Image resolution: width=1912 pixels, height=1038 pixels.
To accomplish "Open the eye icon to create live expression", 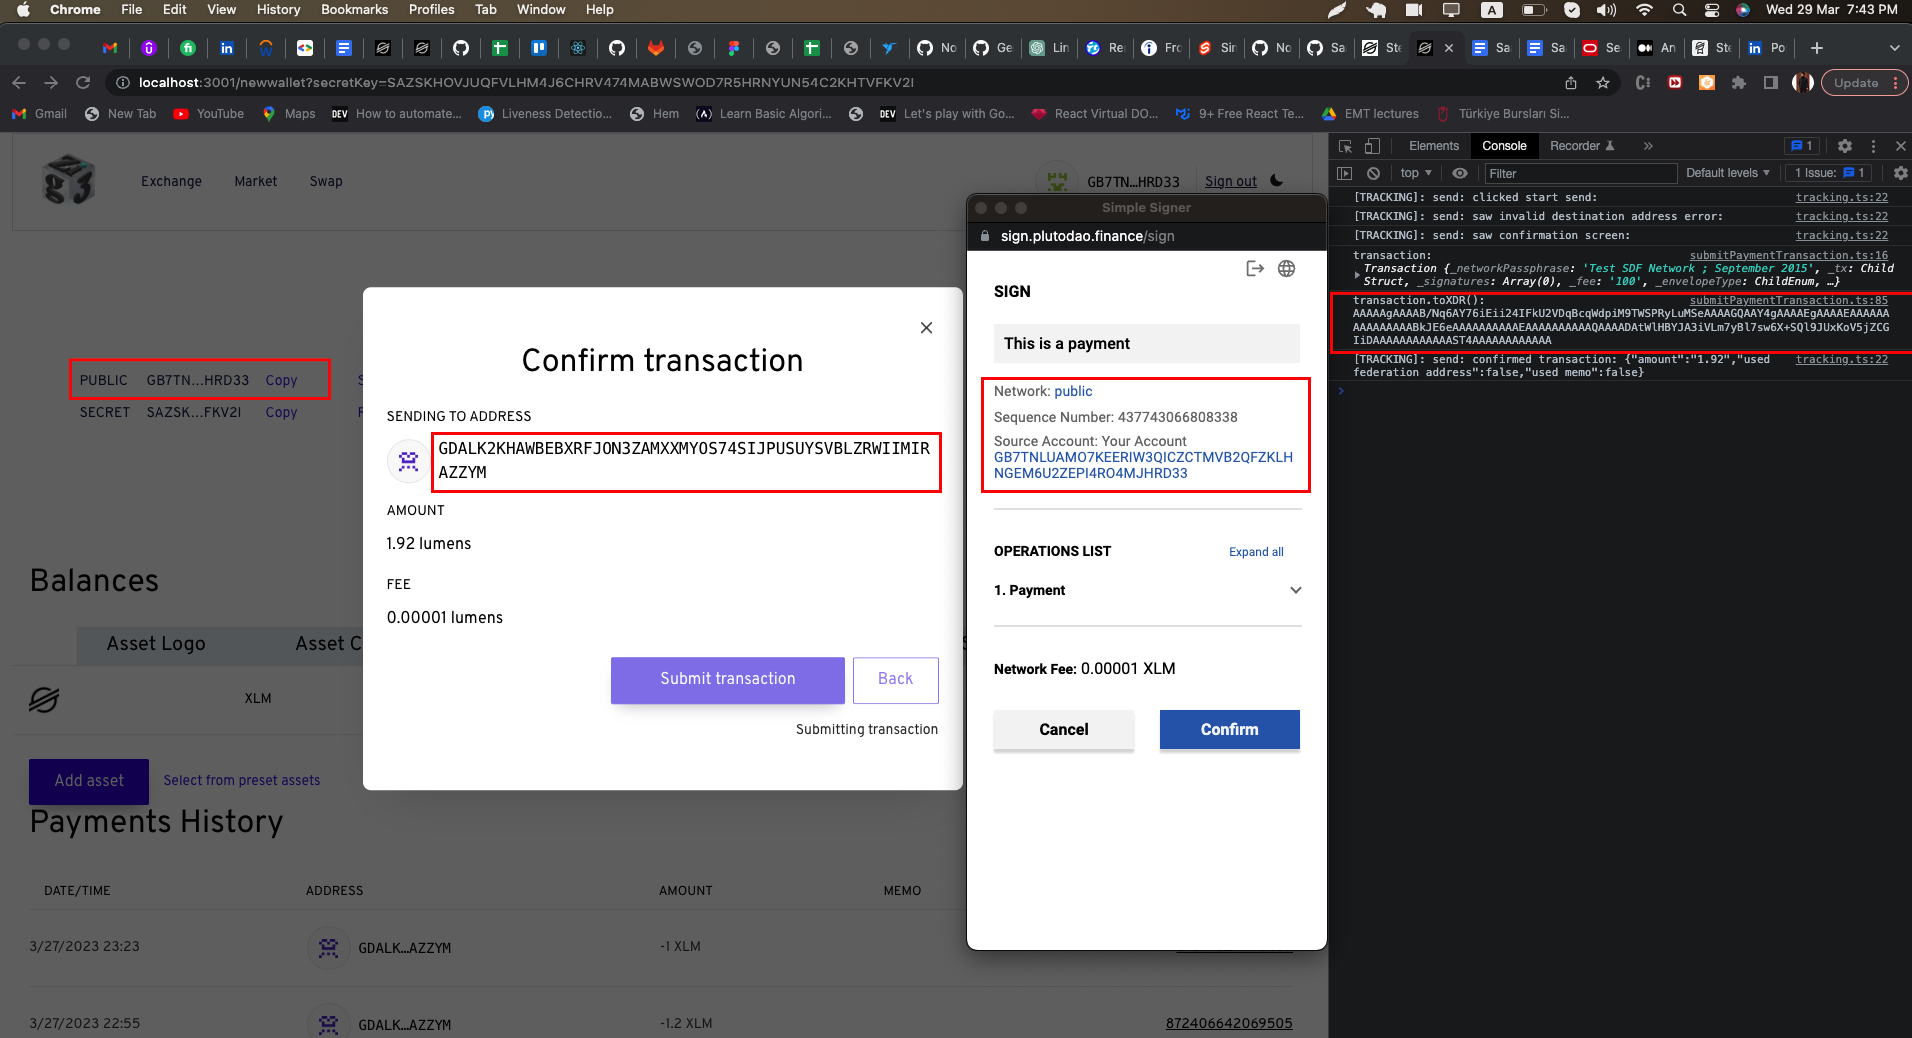I will pyautogui.click(x=1460, y=173).
